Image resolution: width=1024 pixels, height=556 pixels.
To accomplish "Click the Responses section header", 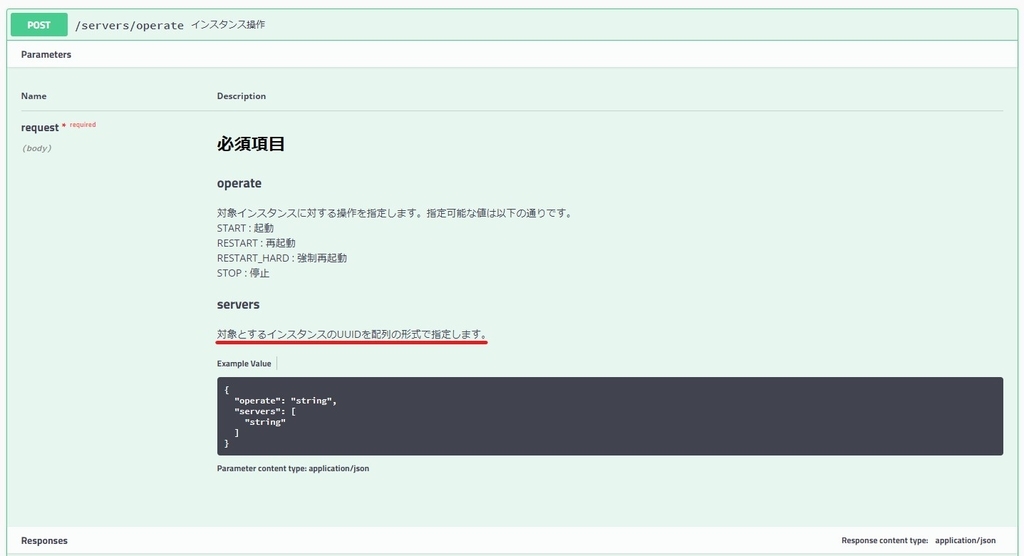I will [x=44, y=540].
